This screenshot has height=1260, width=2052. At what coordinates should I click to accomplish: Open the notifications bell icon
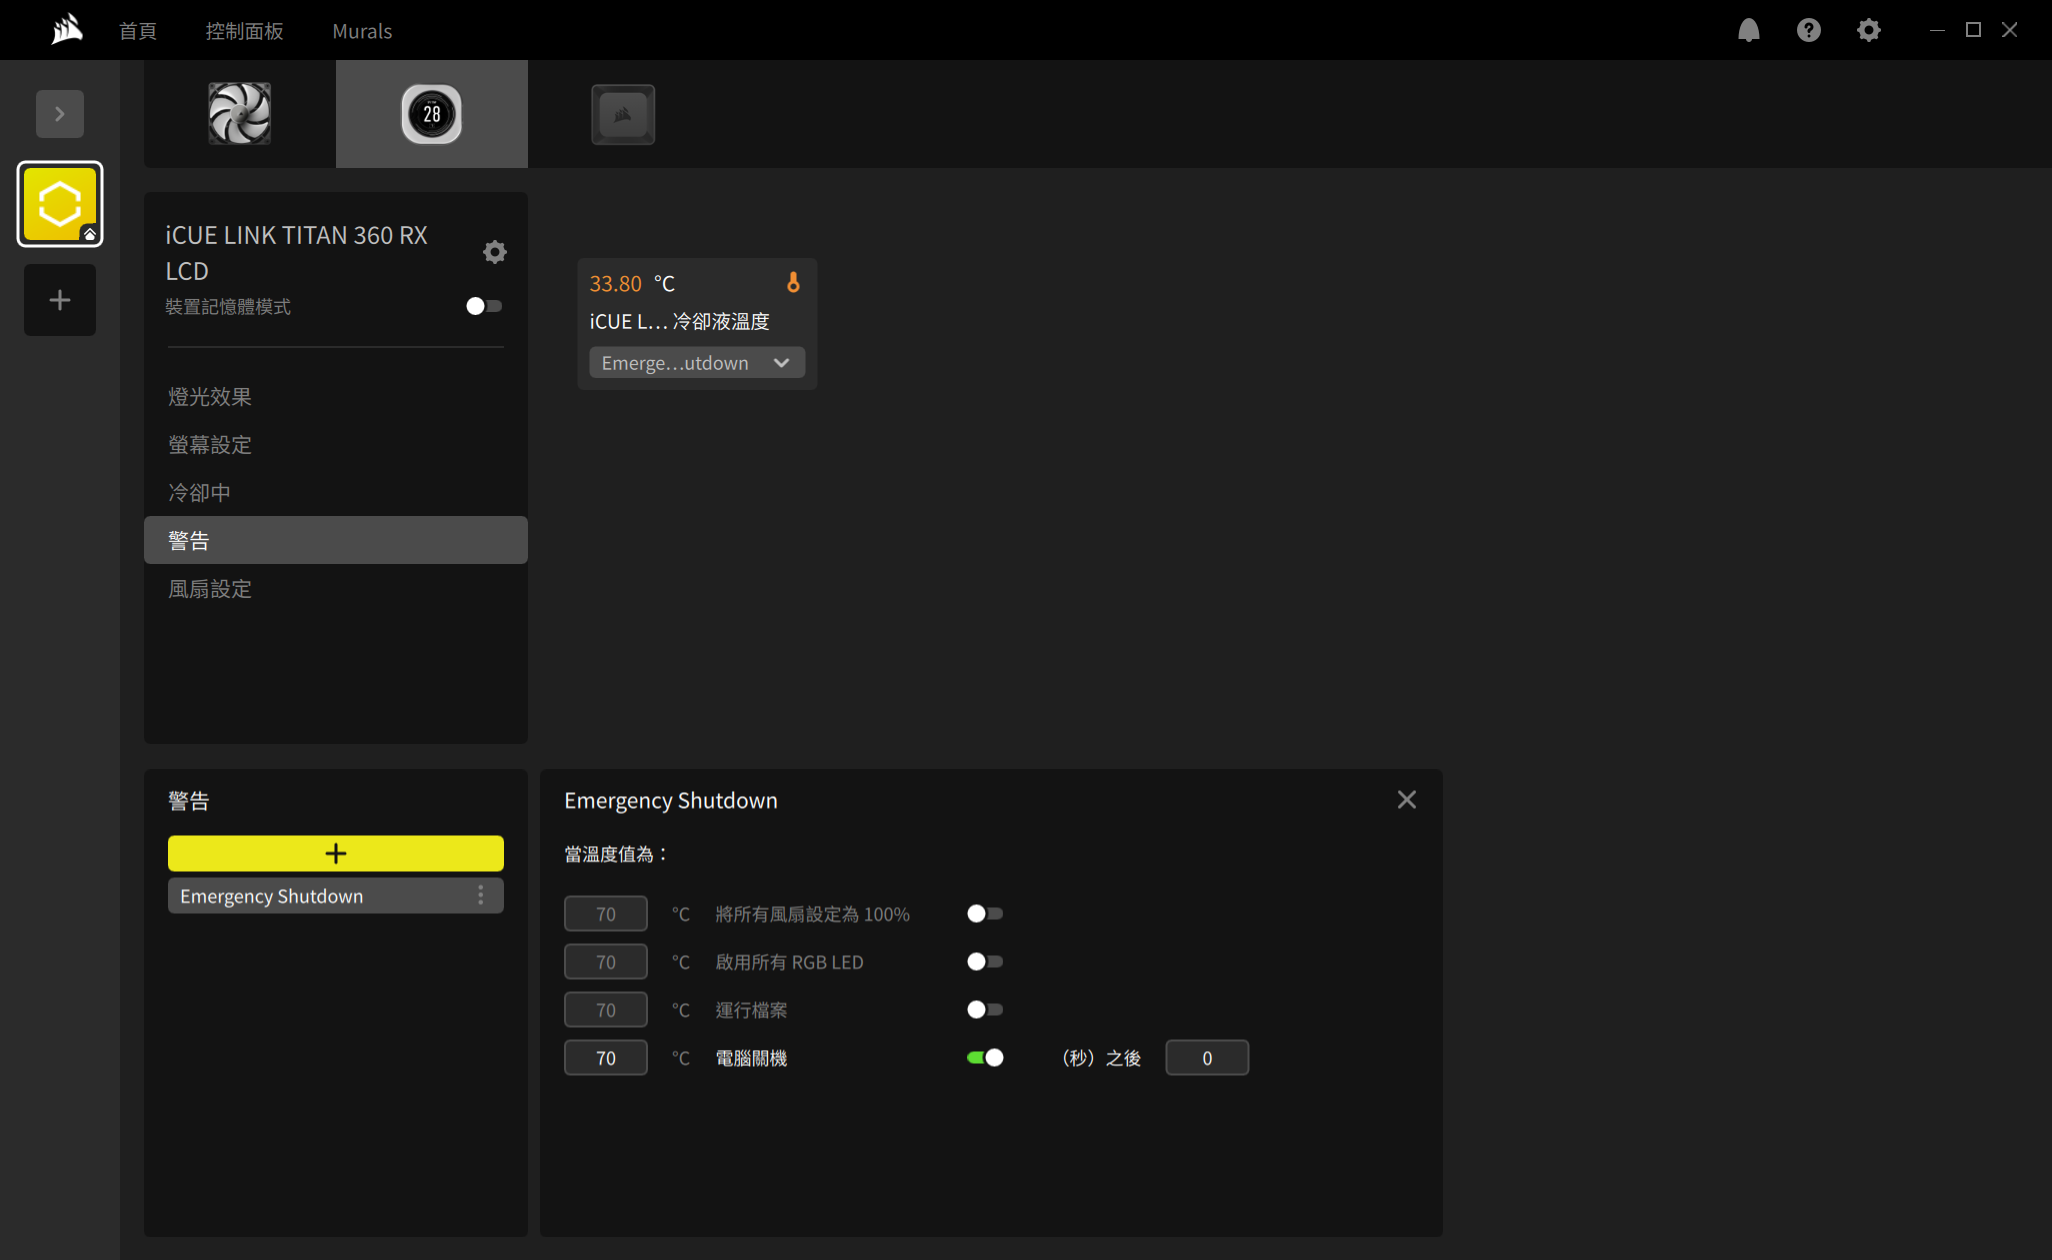(x=1748, y=30)
